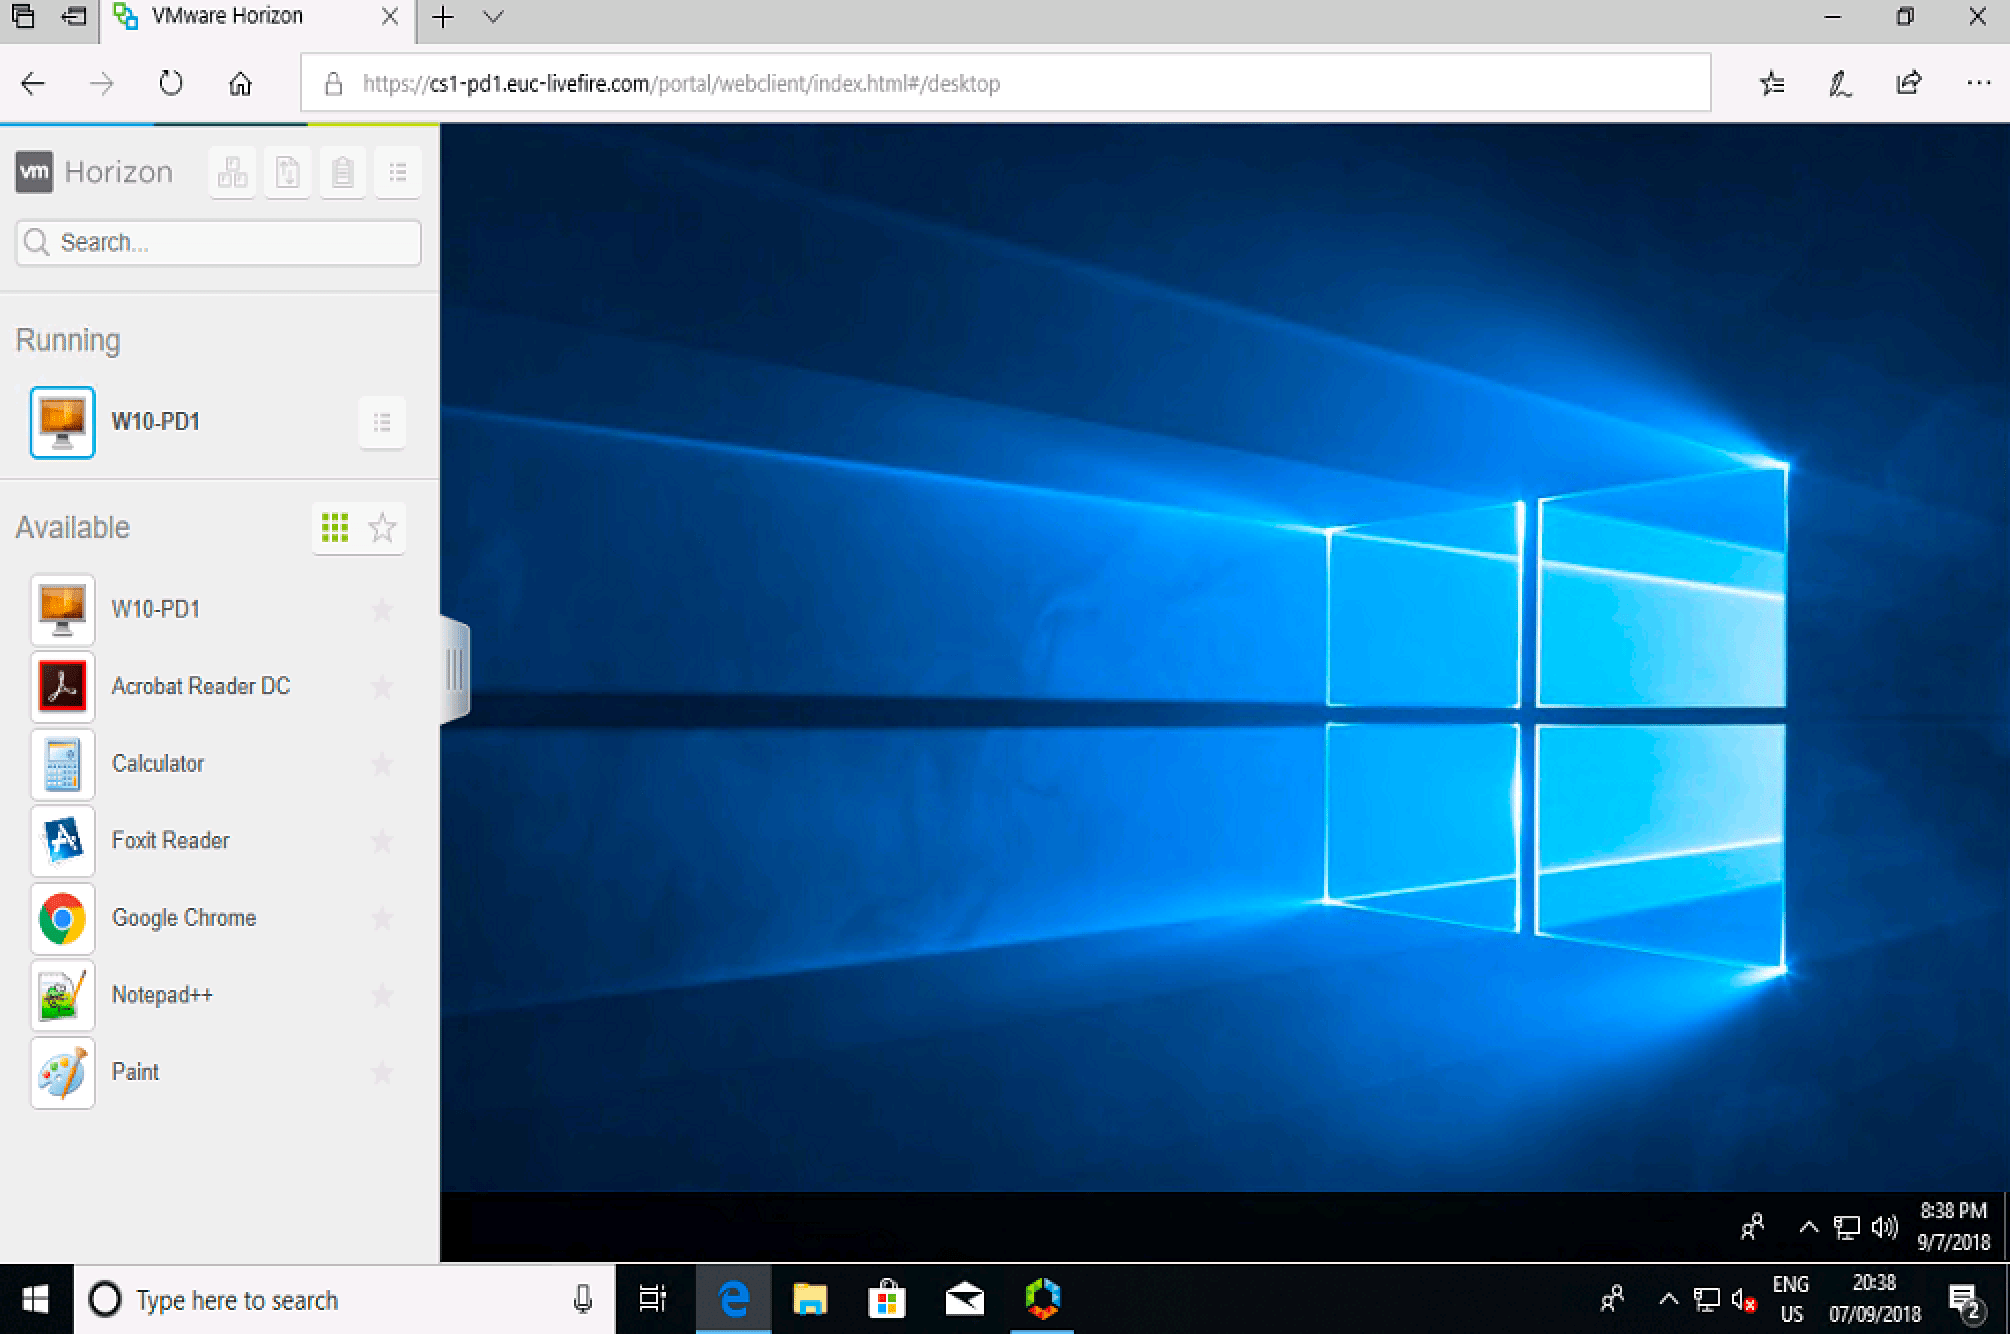This screenshot has height=1334, width=2010.
Task: Open File Explorer from the taskbar
Action: click(x=810, y=1300)
